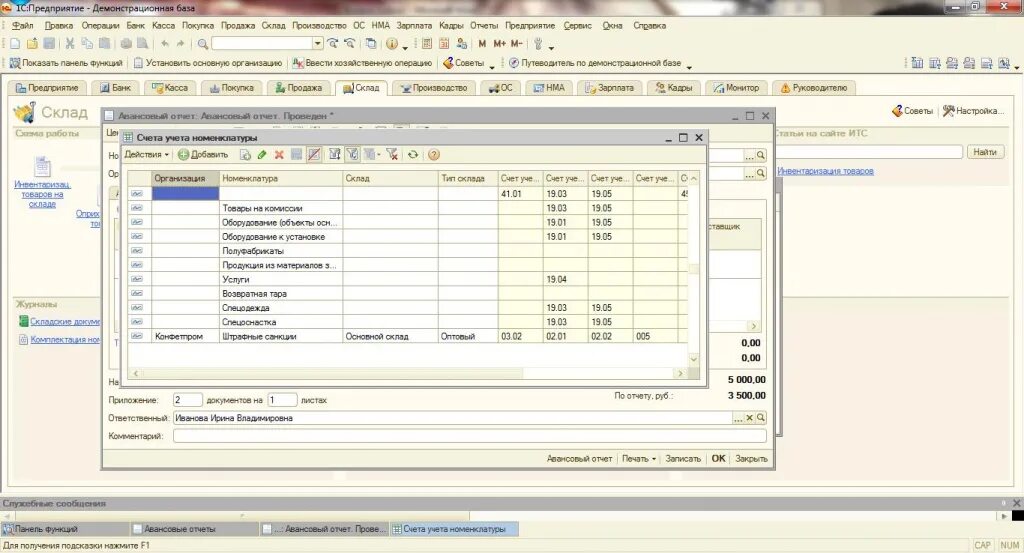Open the Печать dropdown
Image resolution: width=1024 pixels, height=553 pixels.
[639, 459]
